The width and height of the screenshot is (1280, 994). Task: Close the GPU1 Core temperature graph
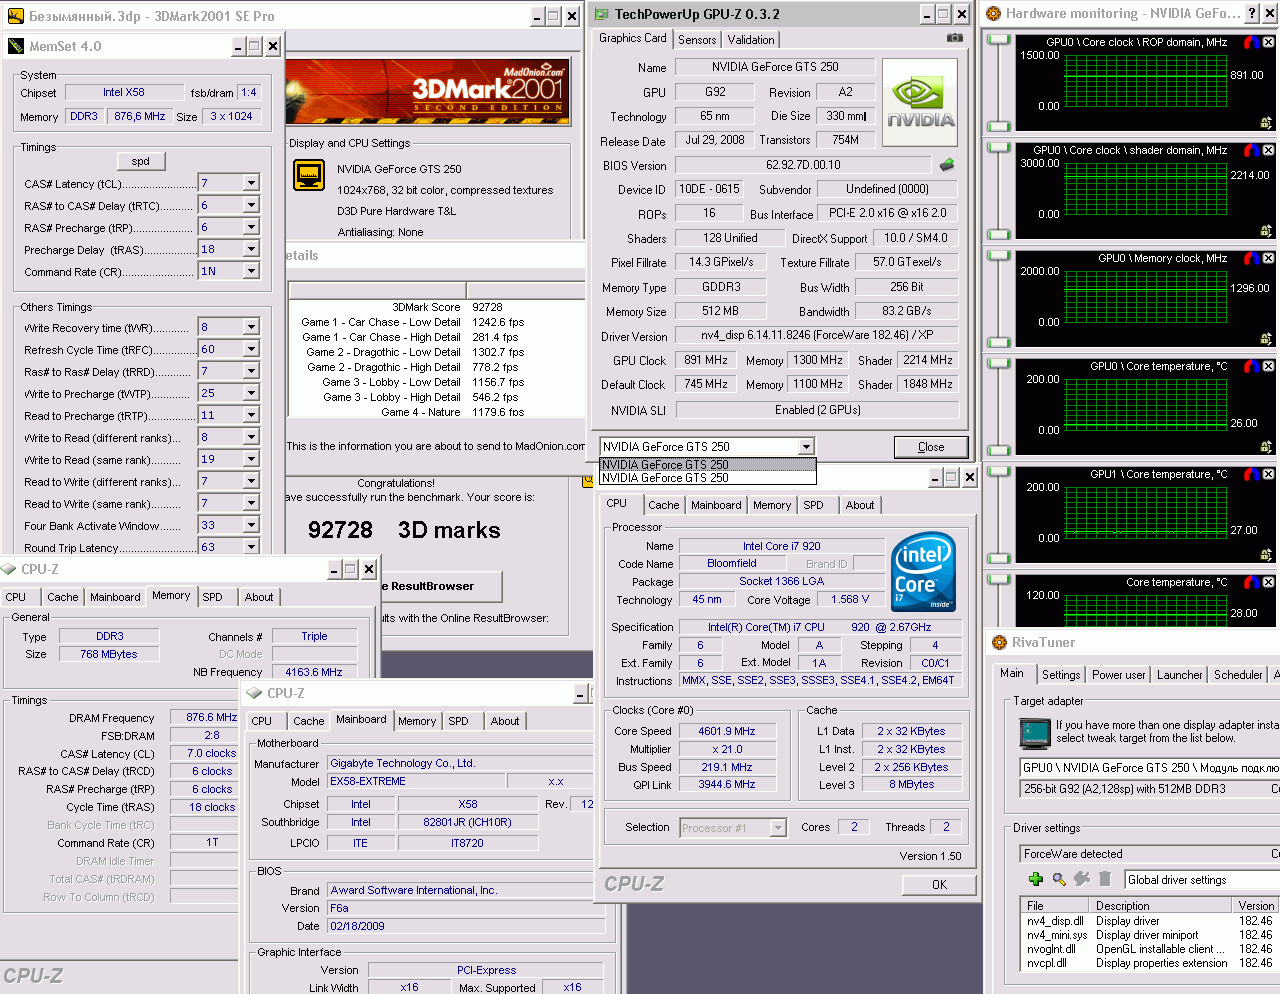(x=1268, y=474)
